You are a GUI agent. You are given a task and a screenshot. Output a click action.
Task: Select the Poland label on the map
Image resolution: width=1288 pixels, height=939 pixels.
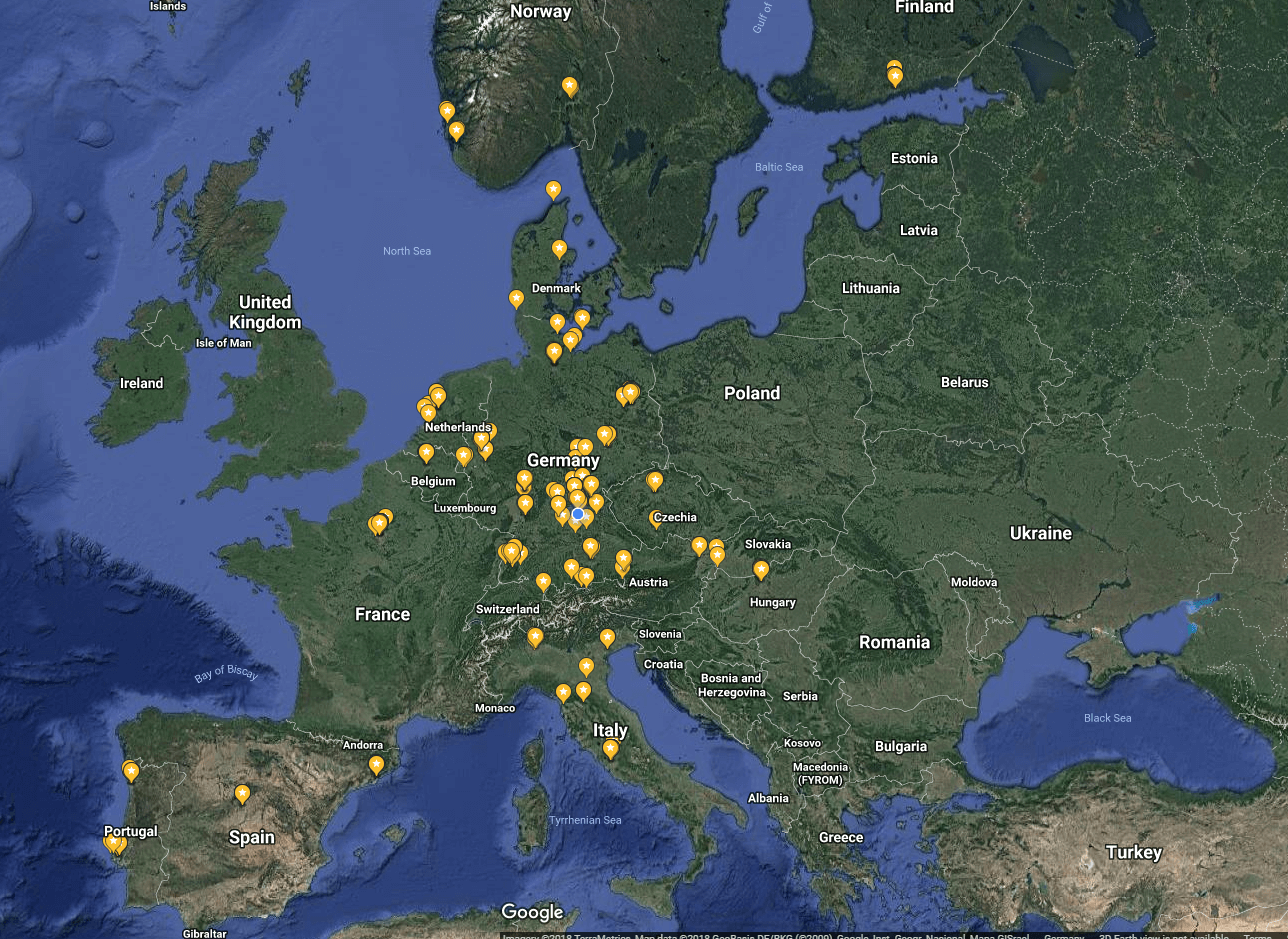752,393
